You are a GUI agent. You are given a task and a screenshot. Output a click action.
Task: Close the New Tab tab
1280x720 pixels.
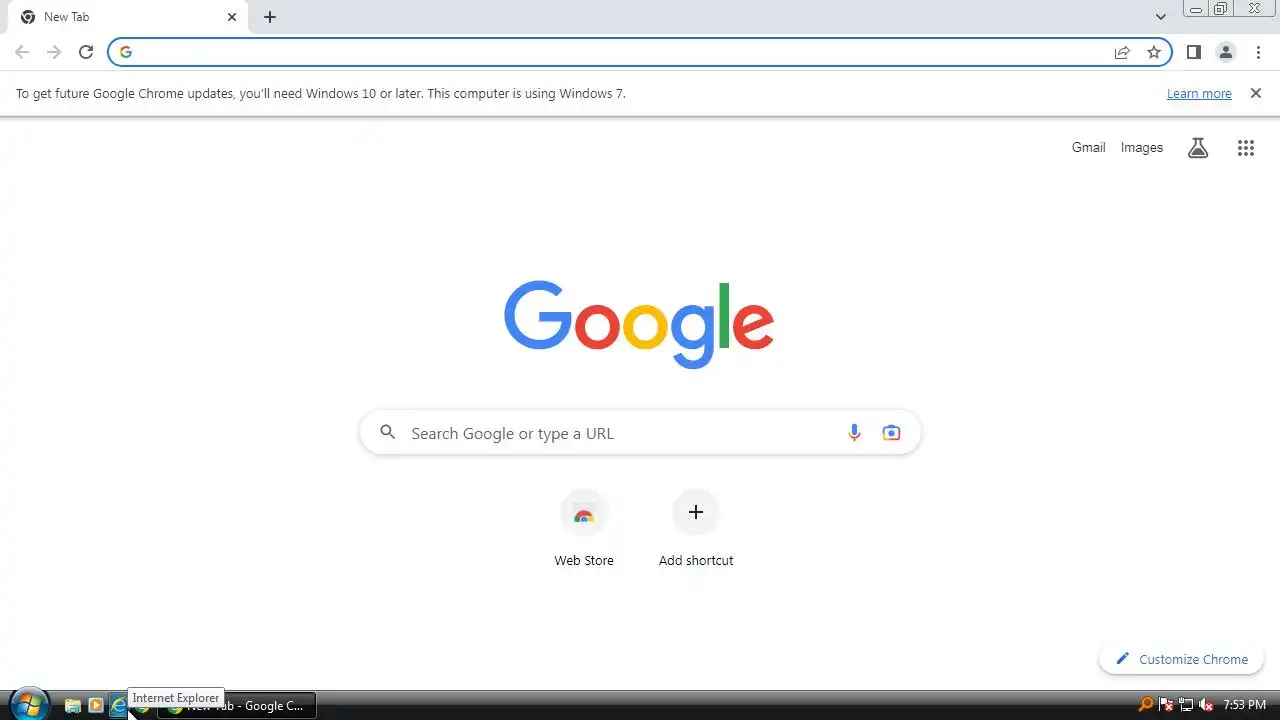[232, 17]
